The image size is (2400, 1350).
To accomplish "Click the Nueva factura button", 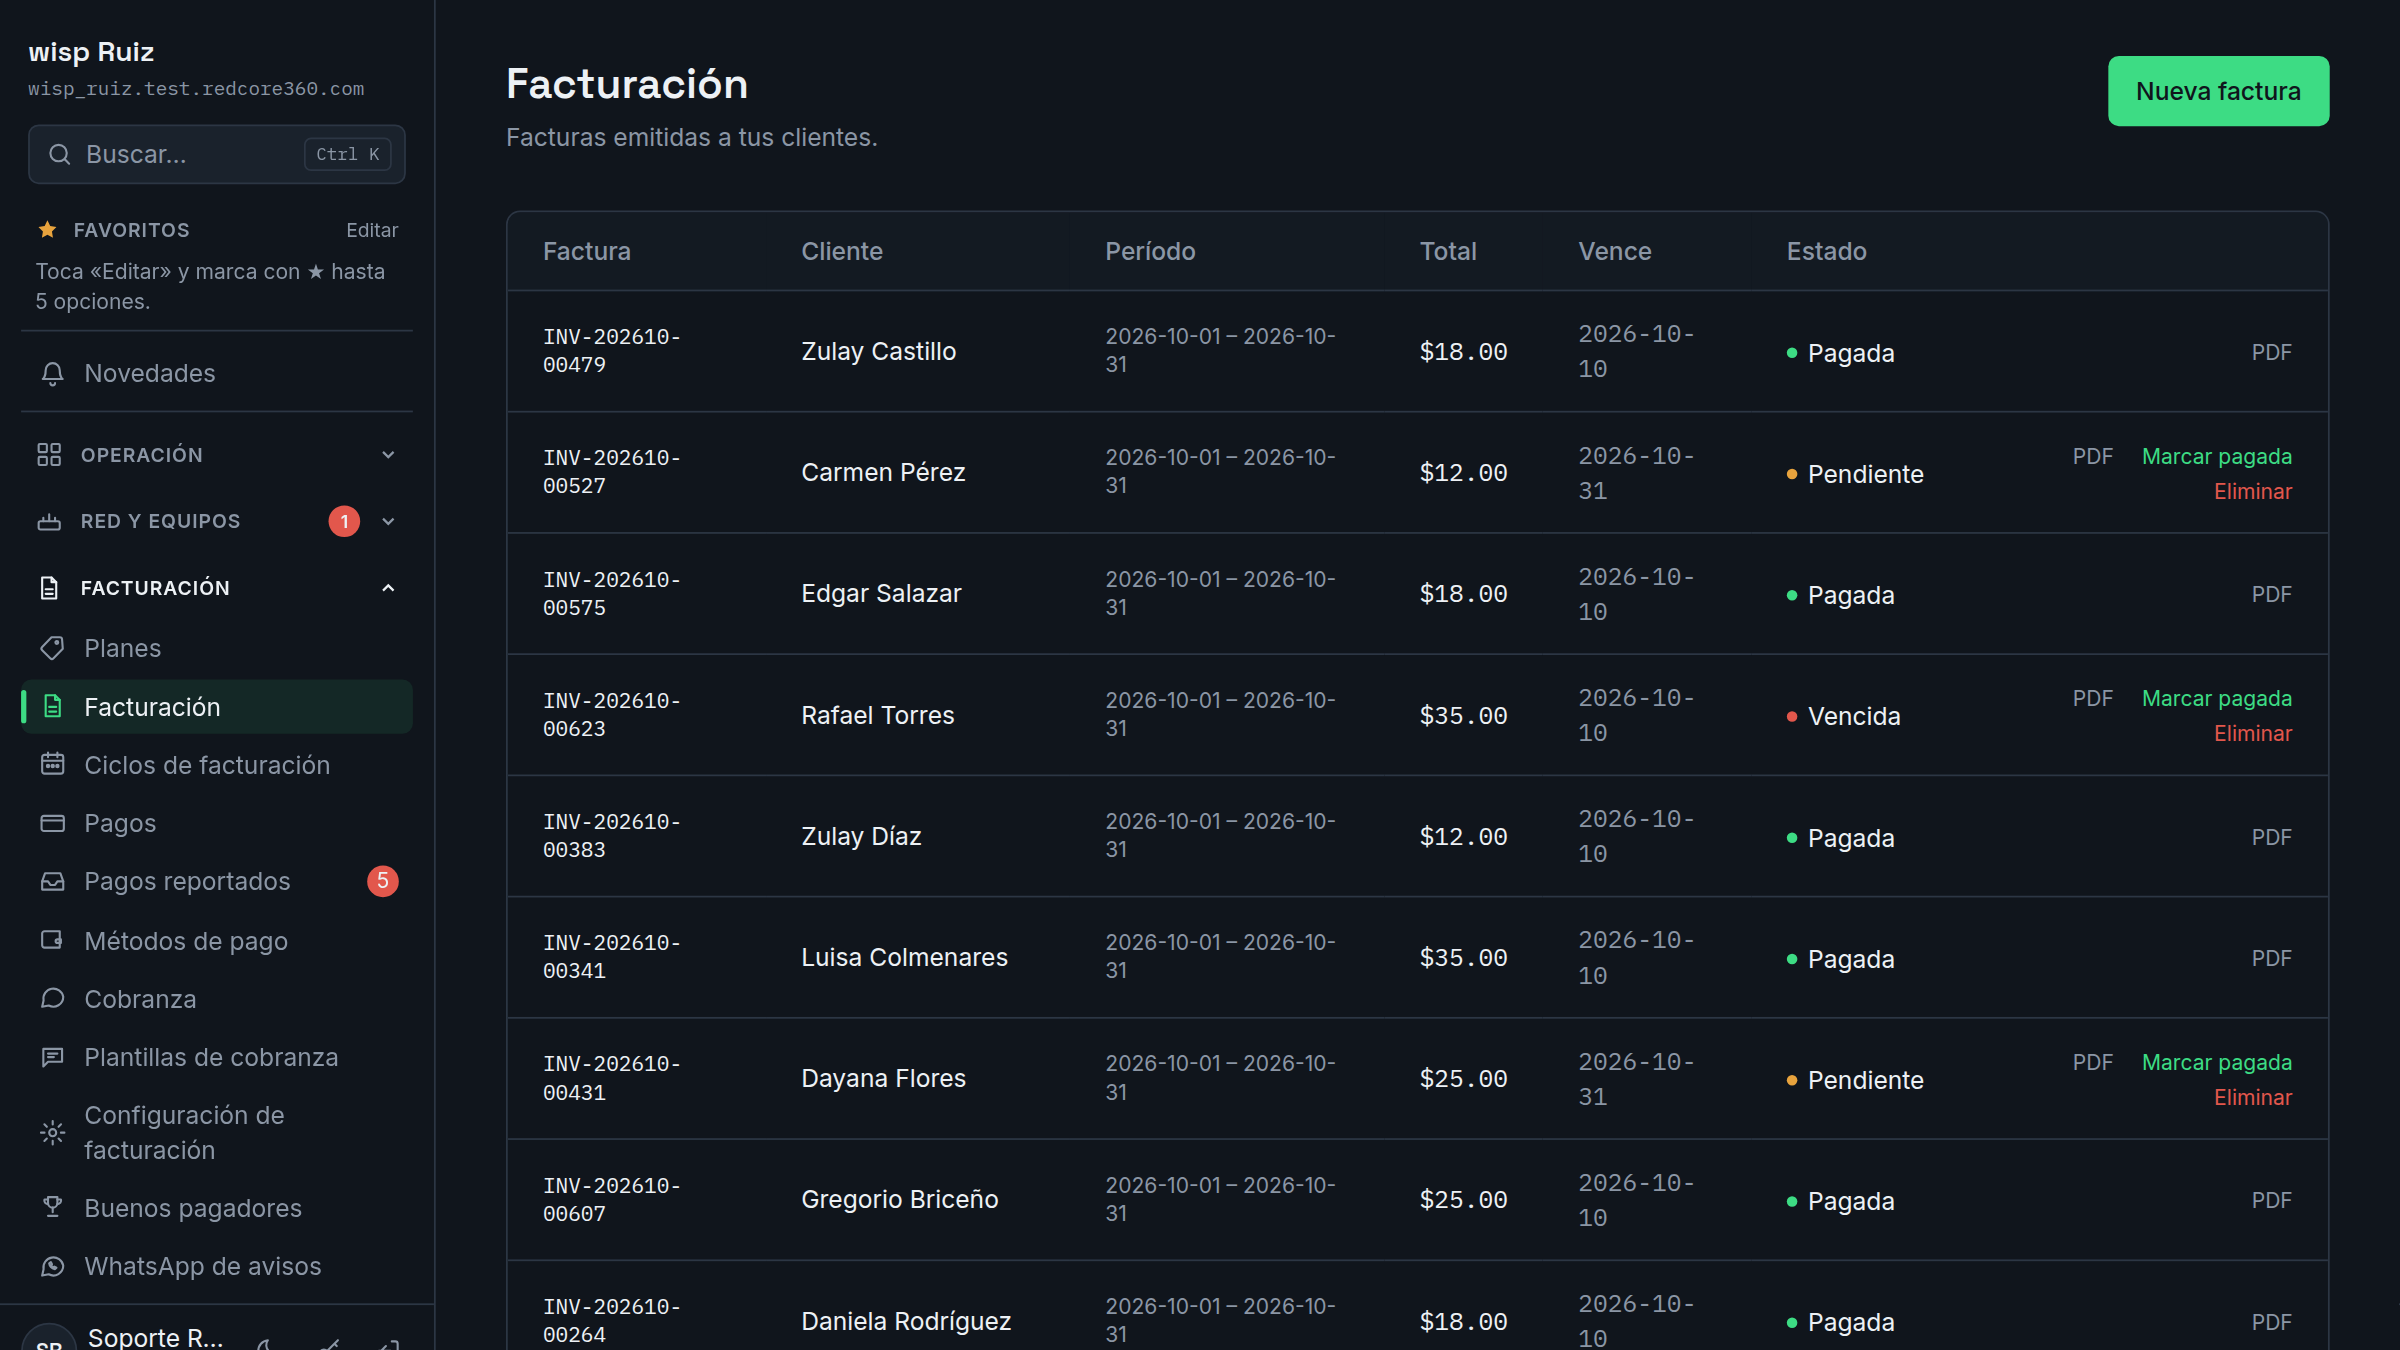I will click(2218, 91).
